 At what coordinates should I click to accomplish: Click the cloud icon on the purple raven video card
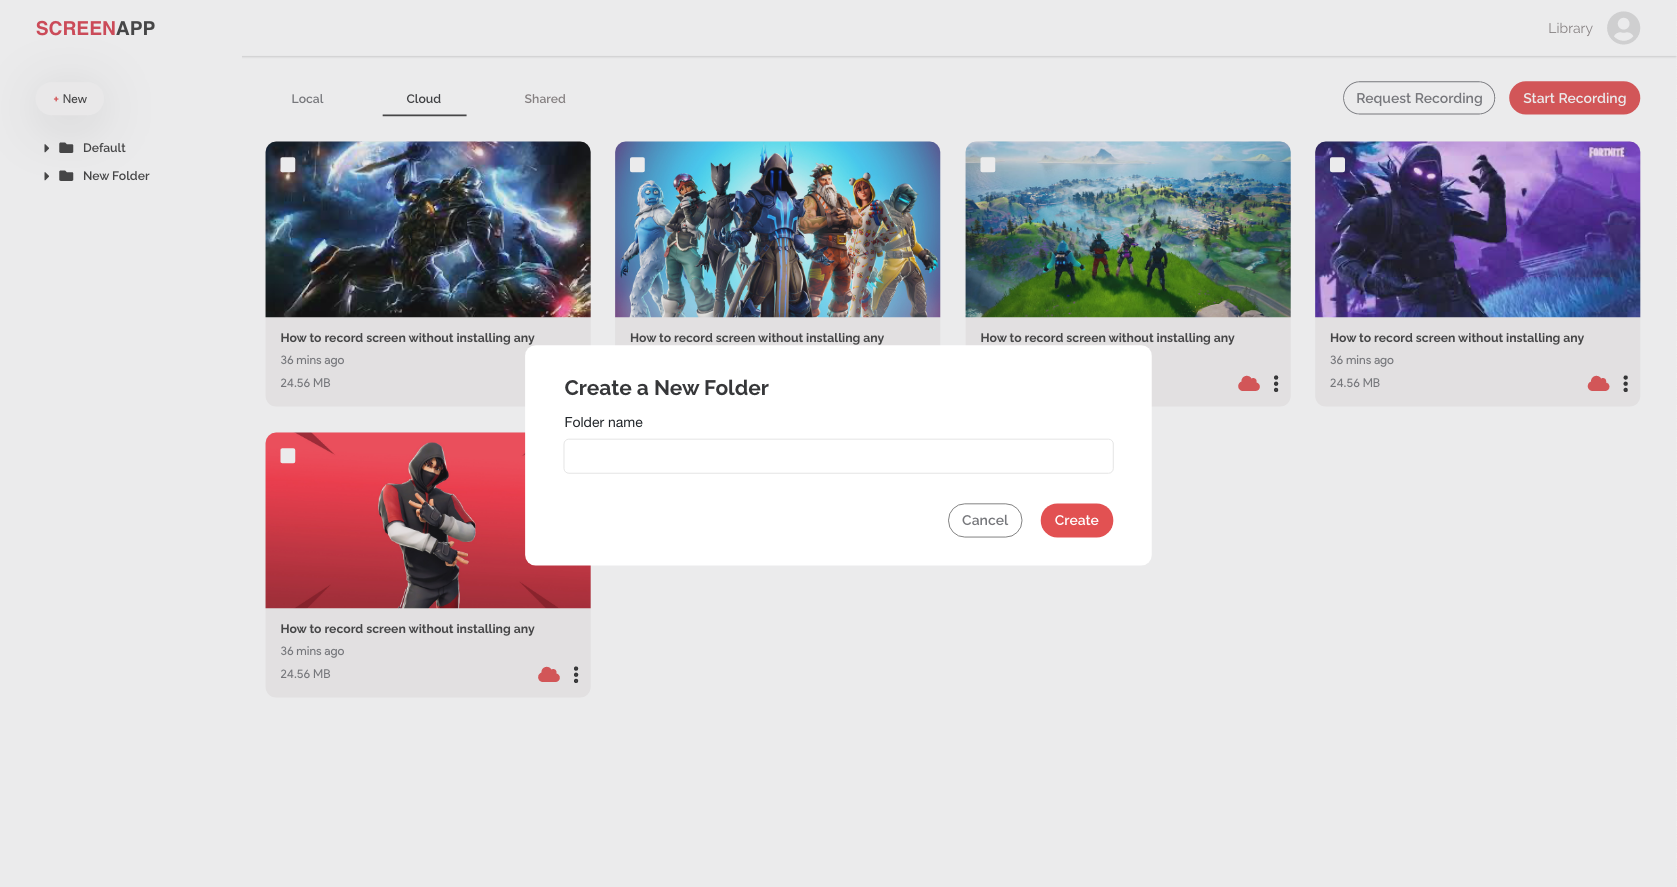point(1598,384)
